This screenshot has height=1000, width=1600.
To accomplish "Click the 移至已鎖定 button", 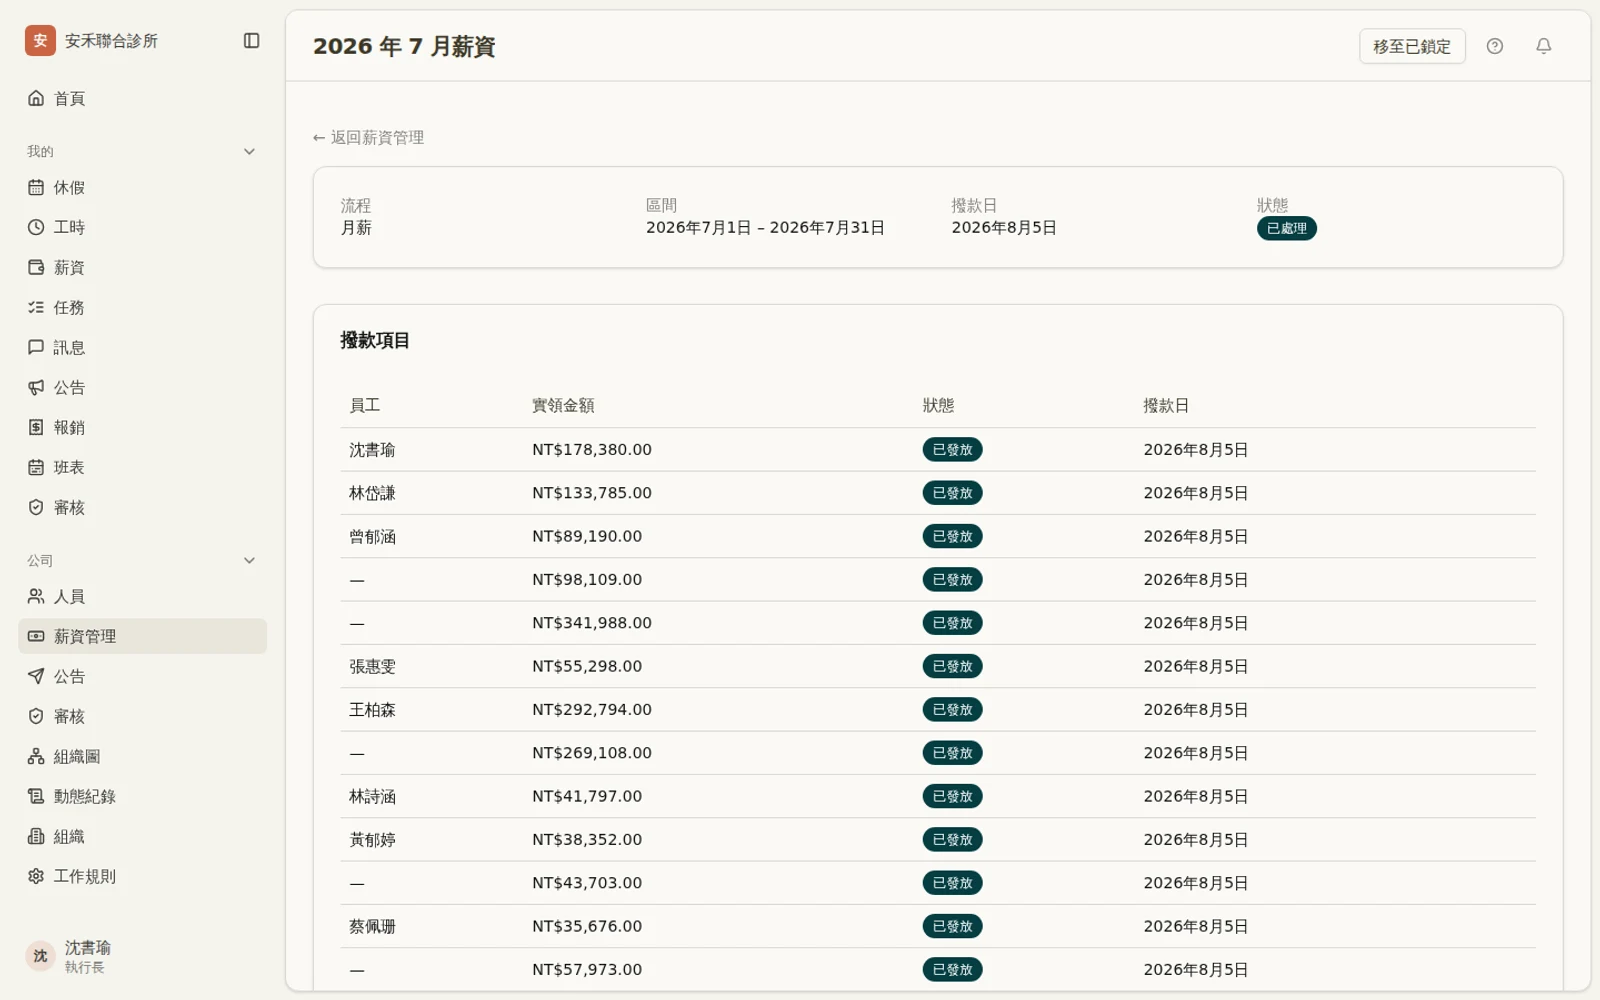I will [1412, 46].
